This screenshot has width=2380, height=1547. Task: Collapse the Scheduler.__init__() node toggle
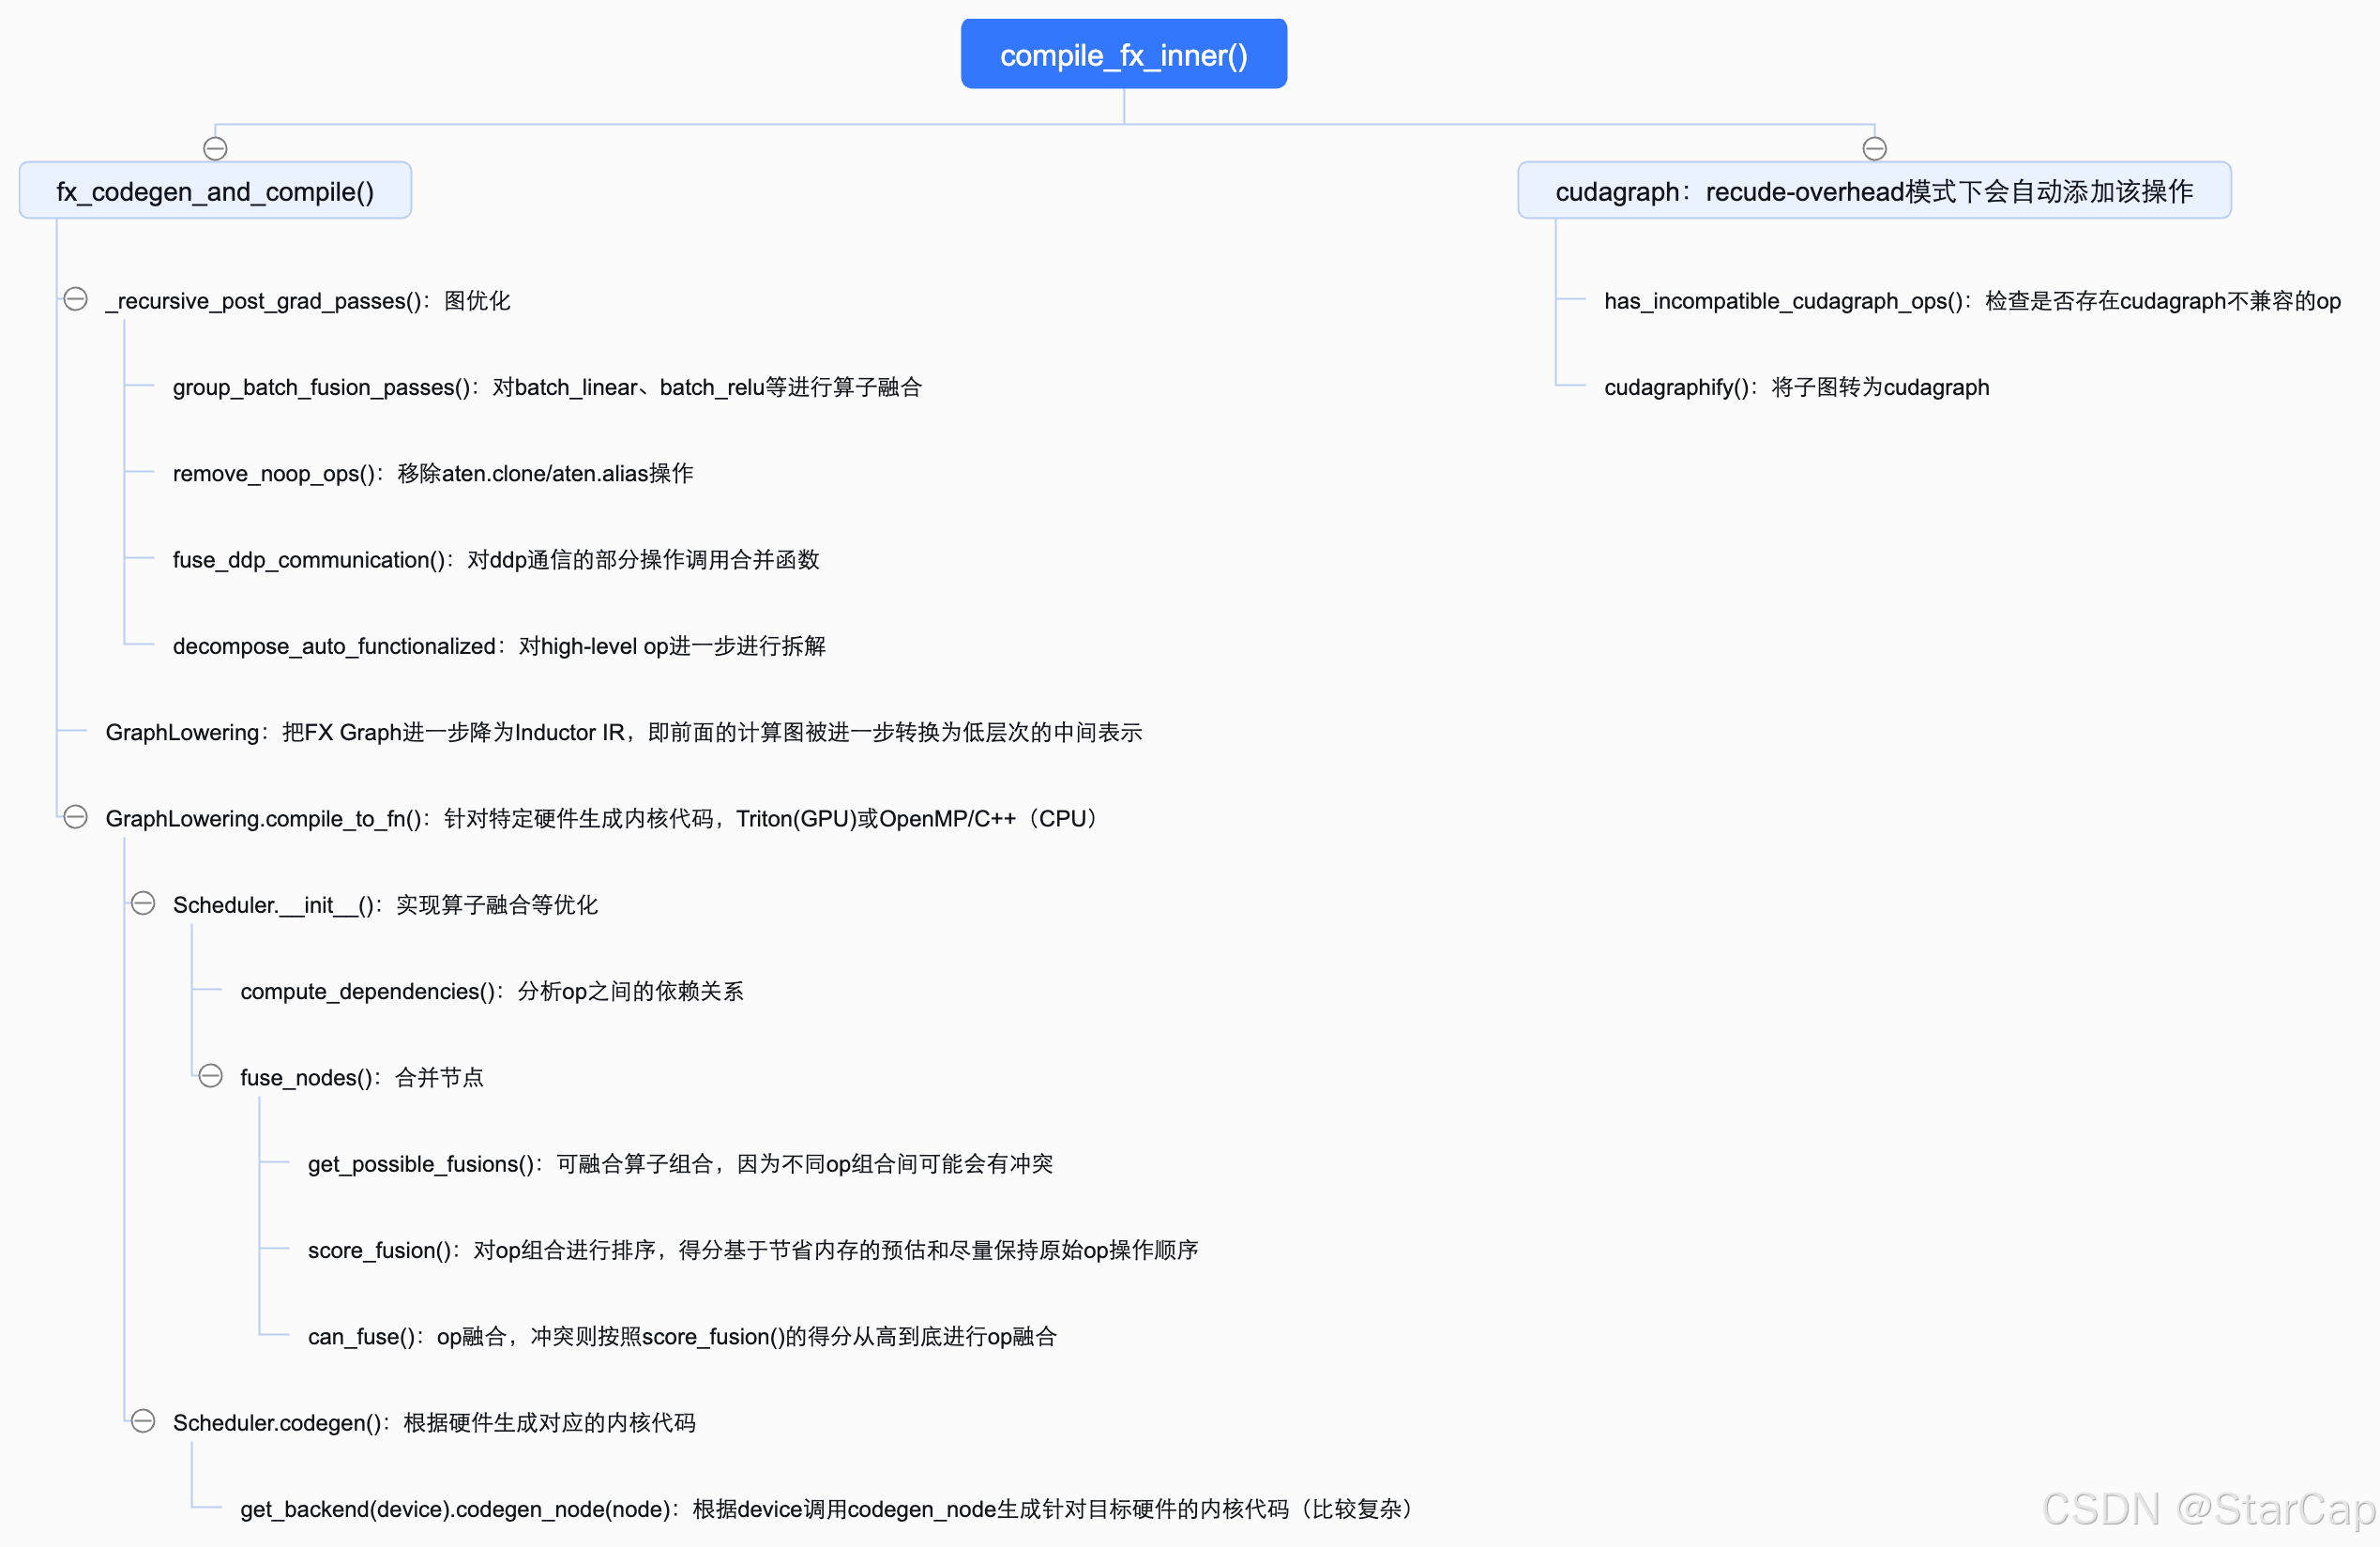coord(143,904)
